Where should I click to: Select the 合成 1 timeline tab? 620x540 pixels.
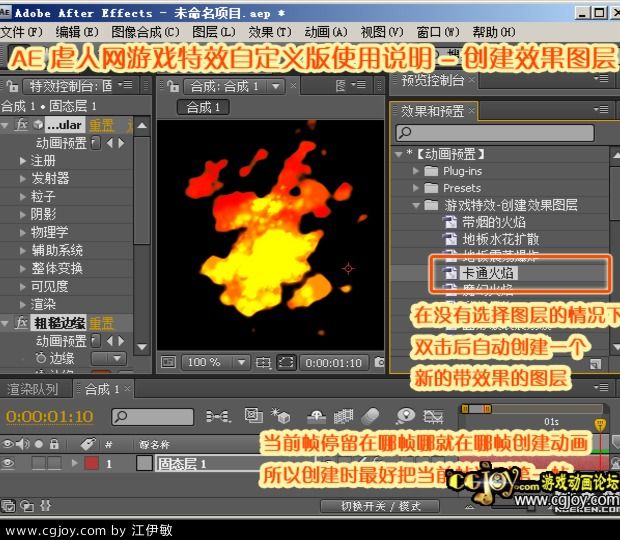102,389
